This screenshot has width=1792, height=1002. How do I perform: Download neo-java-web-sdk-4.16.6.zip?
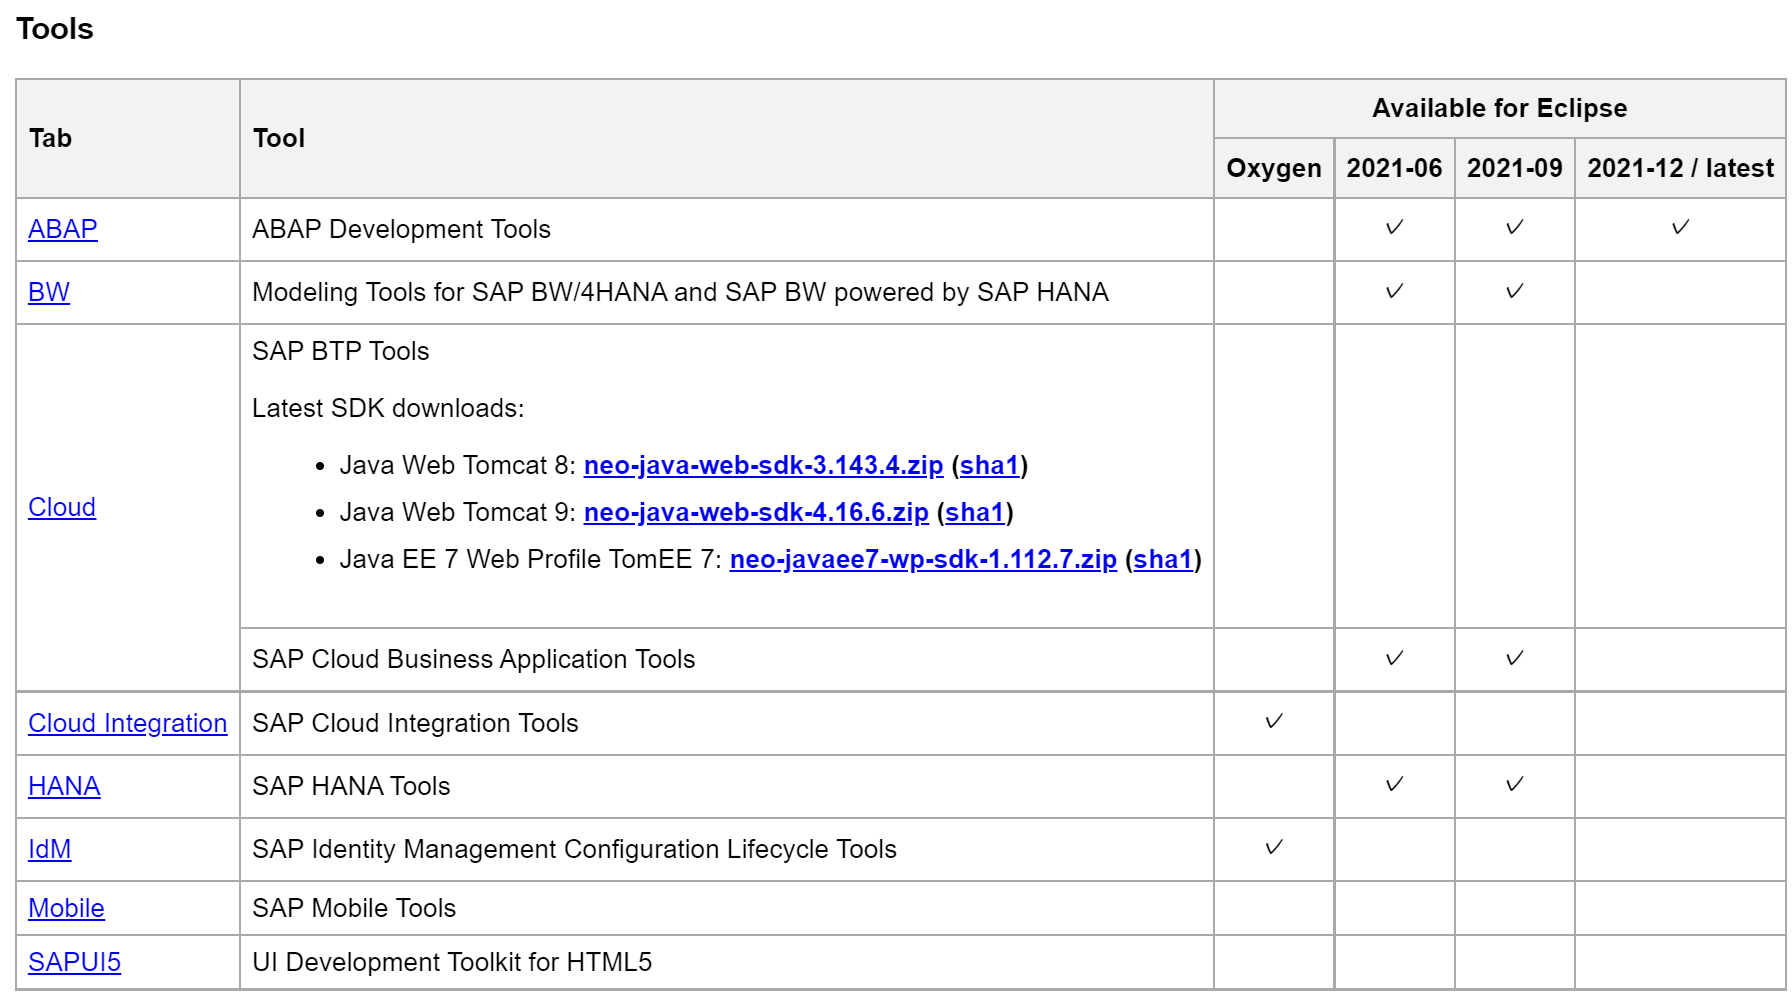point(756,512)
